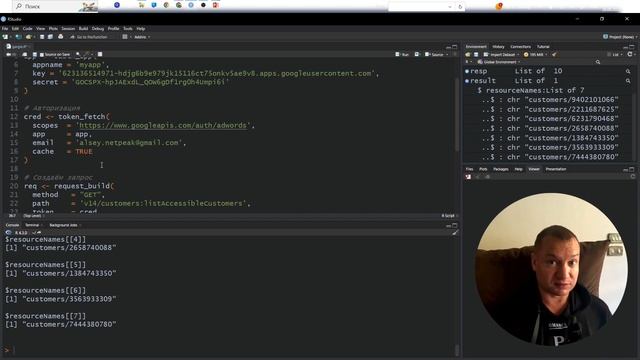640x360 pixels.
Task: Open the Session menu
Action: pyautogui.click(x=68, y=29)
